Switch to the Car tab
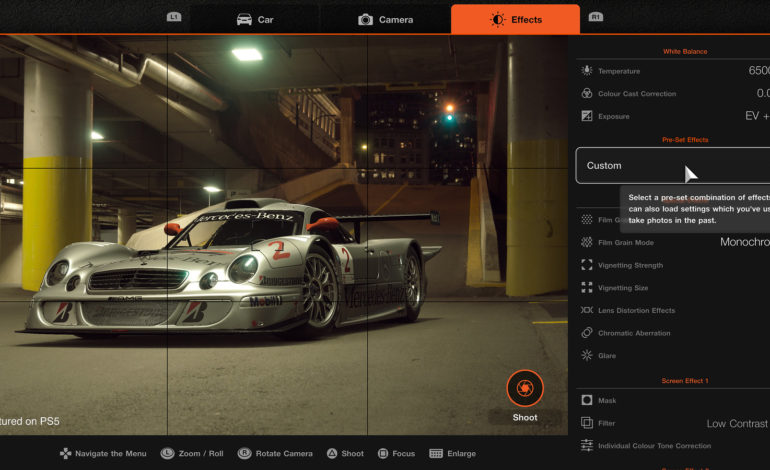The height and width of the screenshot is (470, 770). click(255, 19)
